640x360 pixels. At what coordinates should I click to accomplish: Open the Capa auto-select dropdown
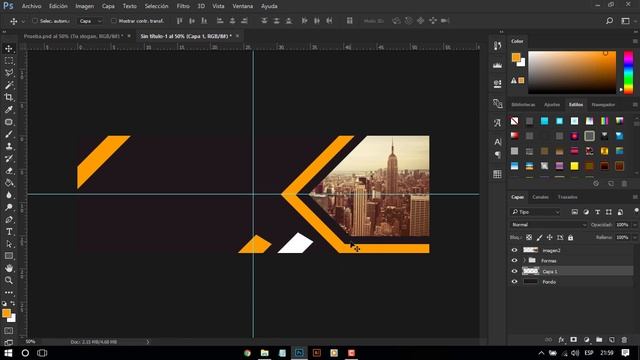pos(90,21)
